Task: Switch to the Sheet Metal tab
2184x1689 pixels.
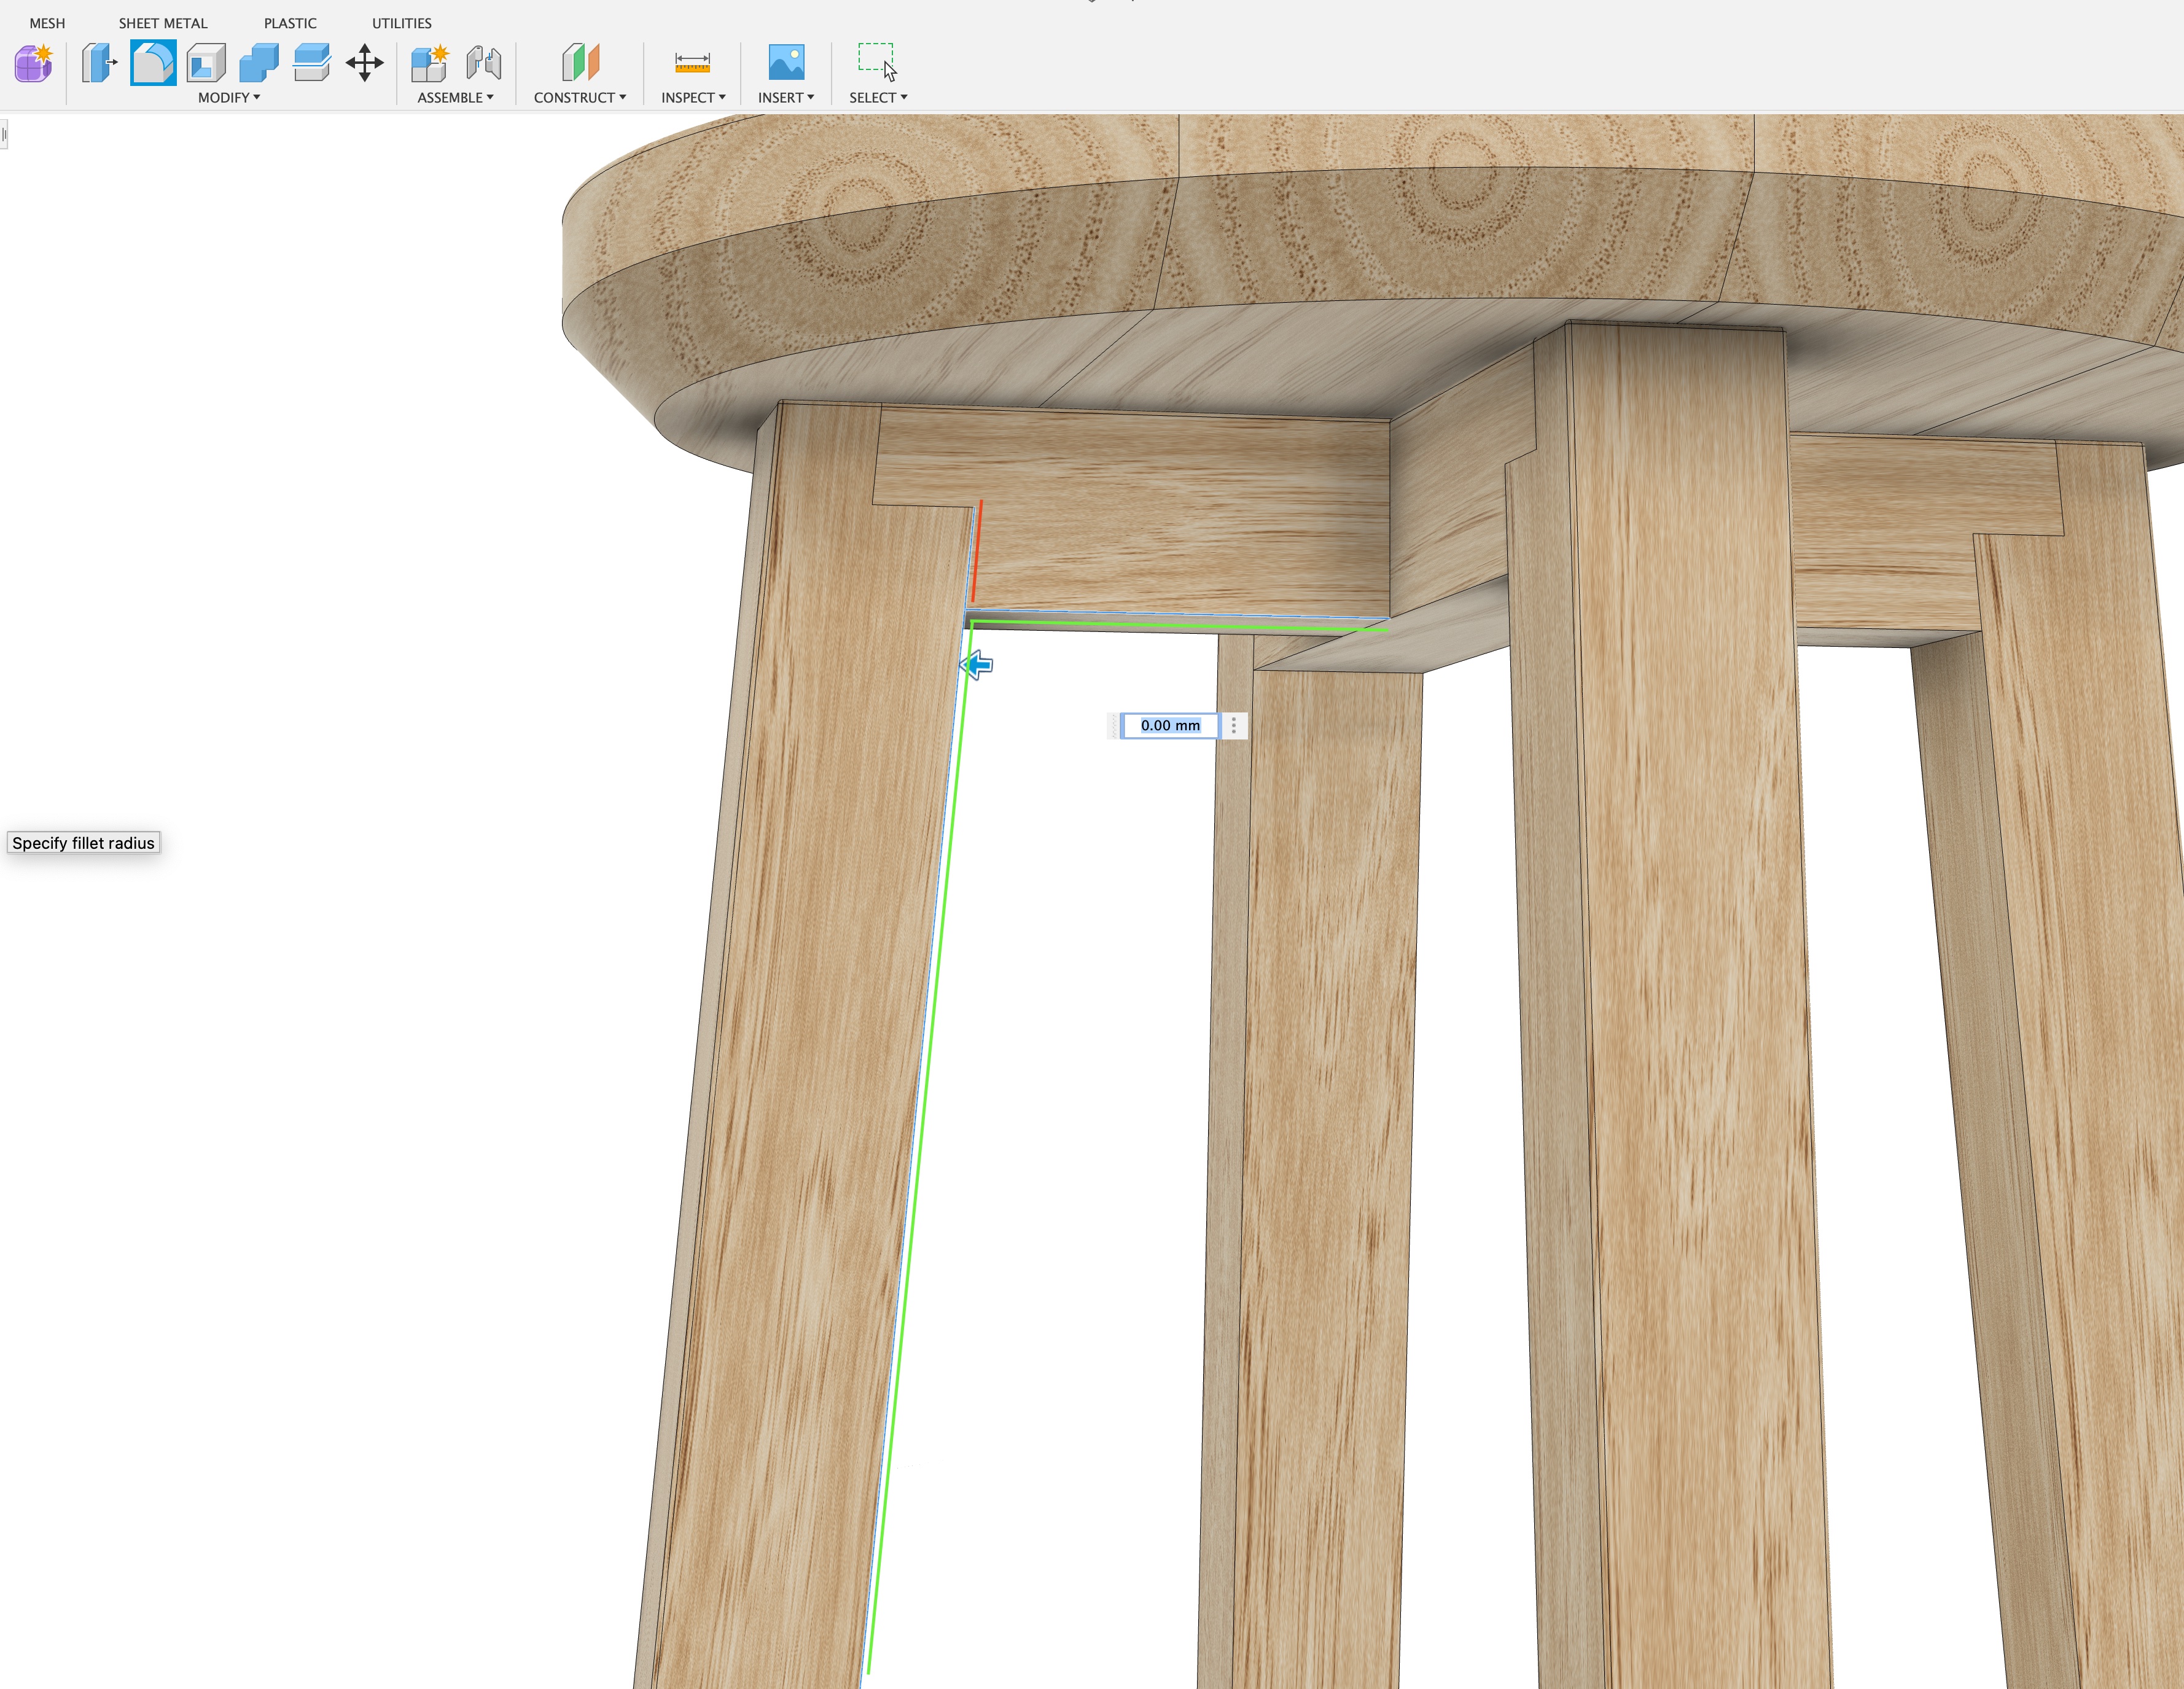Action: point(163,22)
